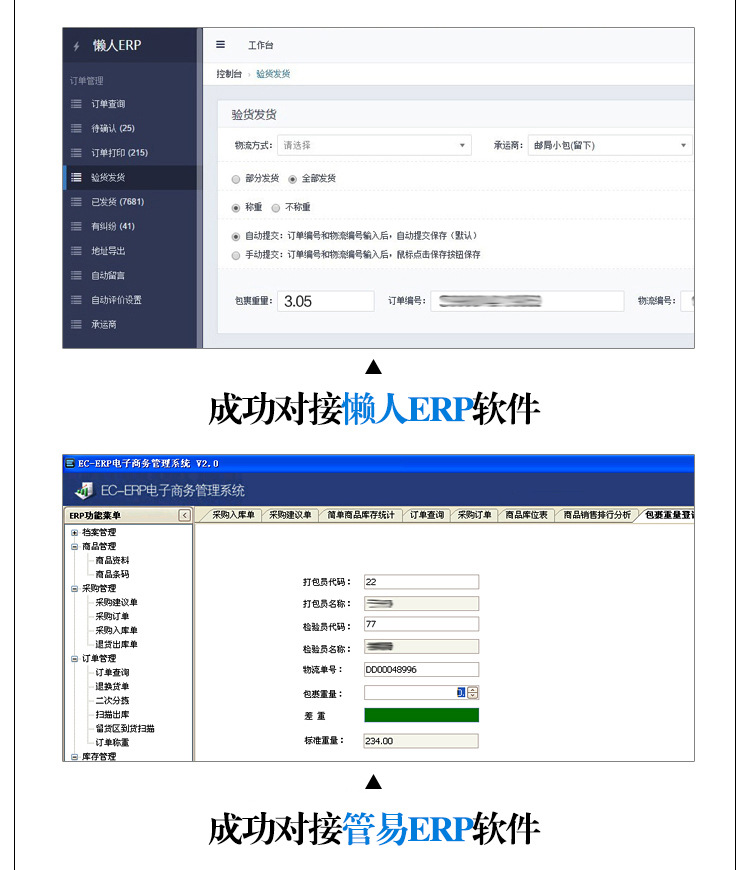Click the list icon next to 待确认 (25)

coord(76,128)
